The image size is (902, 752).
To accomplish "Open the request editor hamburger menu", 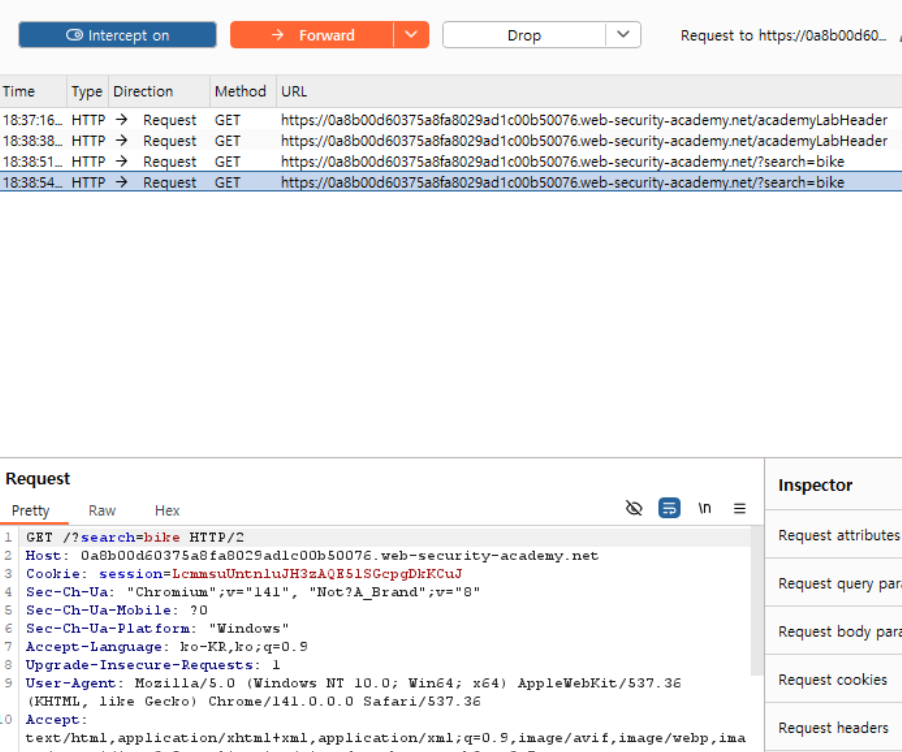I will tap(740, 508).
